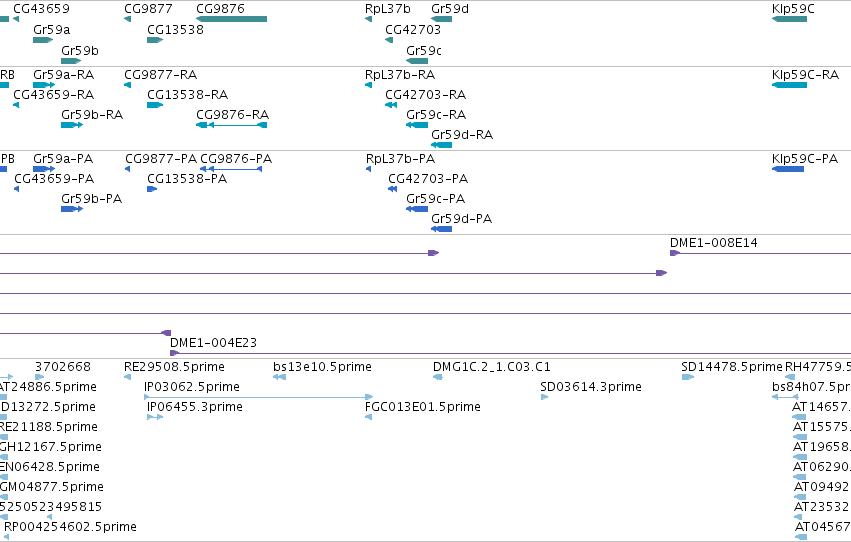The width and height of the screenshot is (851, 542).
Task: Click the CG42703 gene label
Action: point(413,30)
